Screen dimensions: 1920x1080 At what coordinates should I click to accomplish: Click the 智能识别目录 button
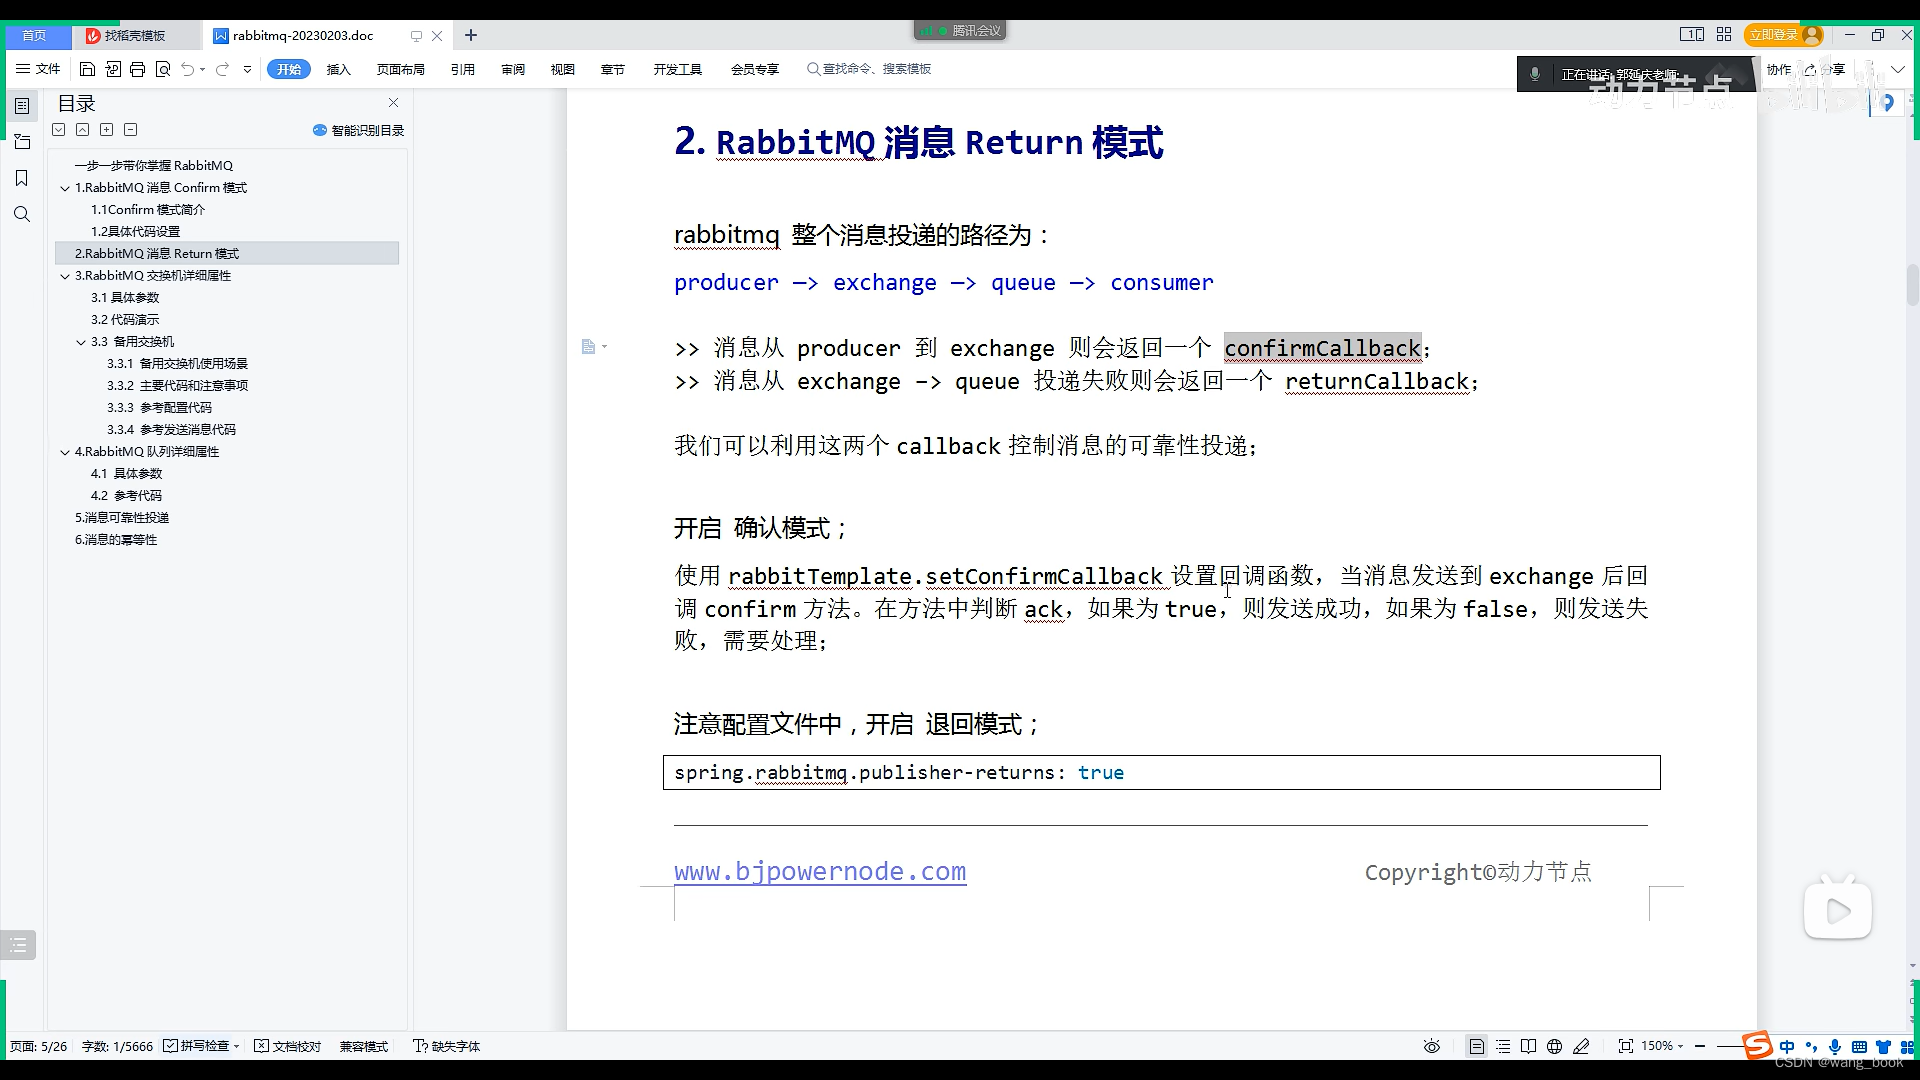pos(357,129)
